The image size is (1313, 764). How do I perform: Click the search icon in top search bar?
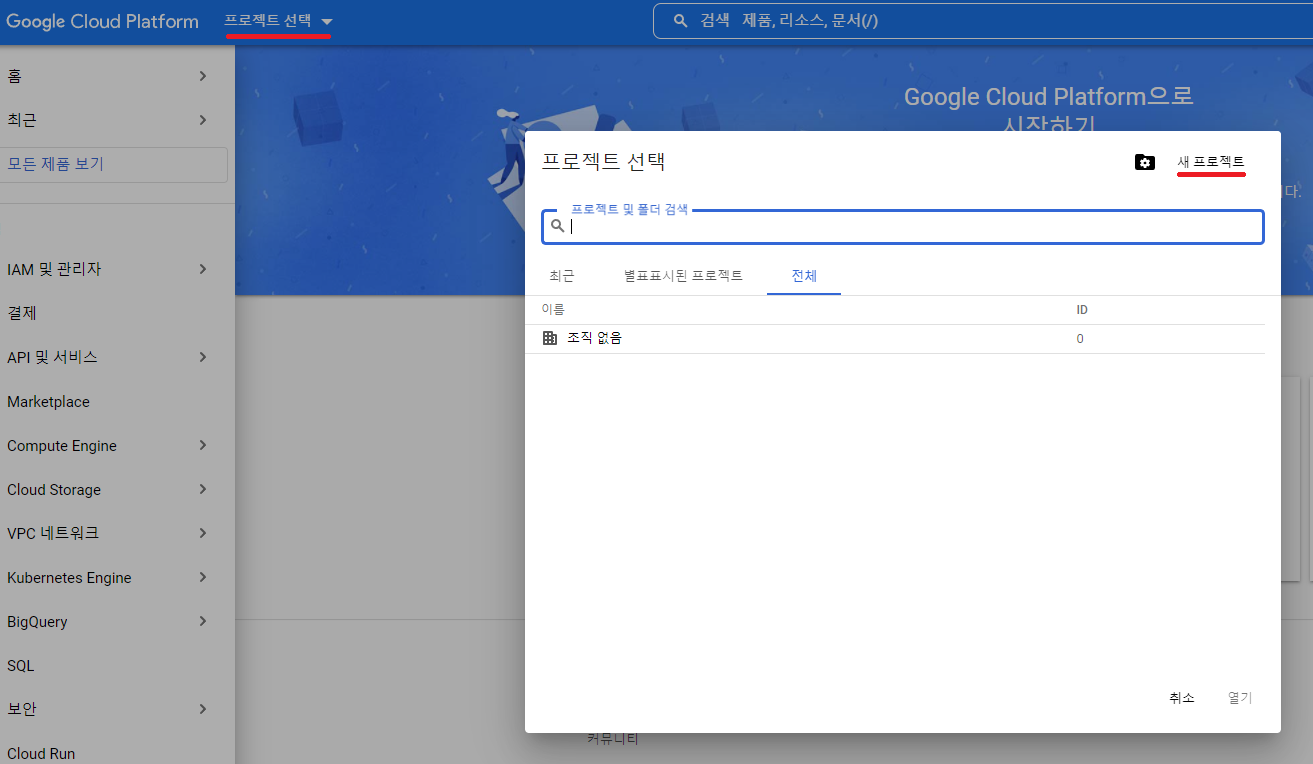(681, 21)
